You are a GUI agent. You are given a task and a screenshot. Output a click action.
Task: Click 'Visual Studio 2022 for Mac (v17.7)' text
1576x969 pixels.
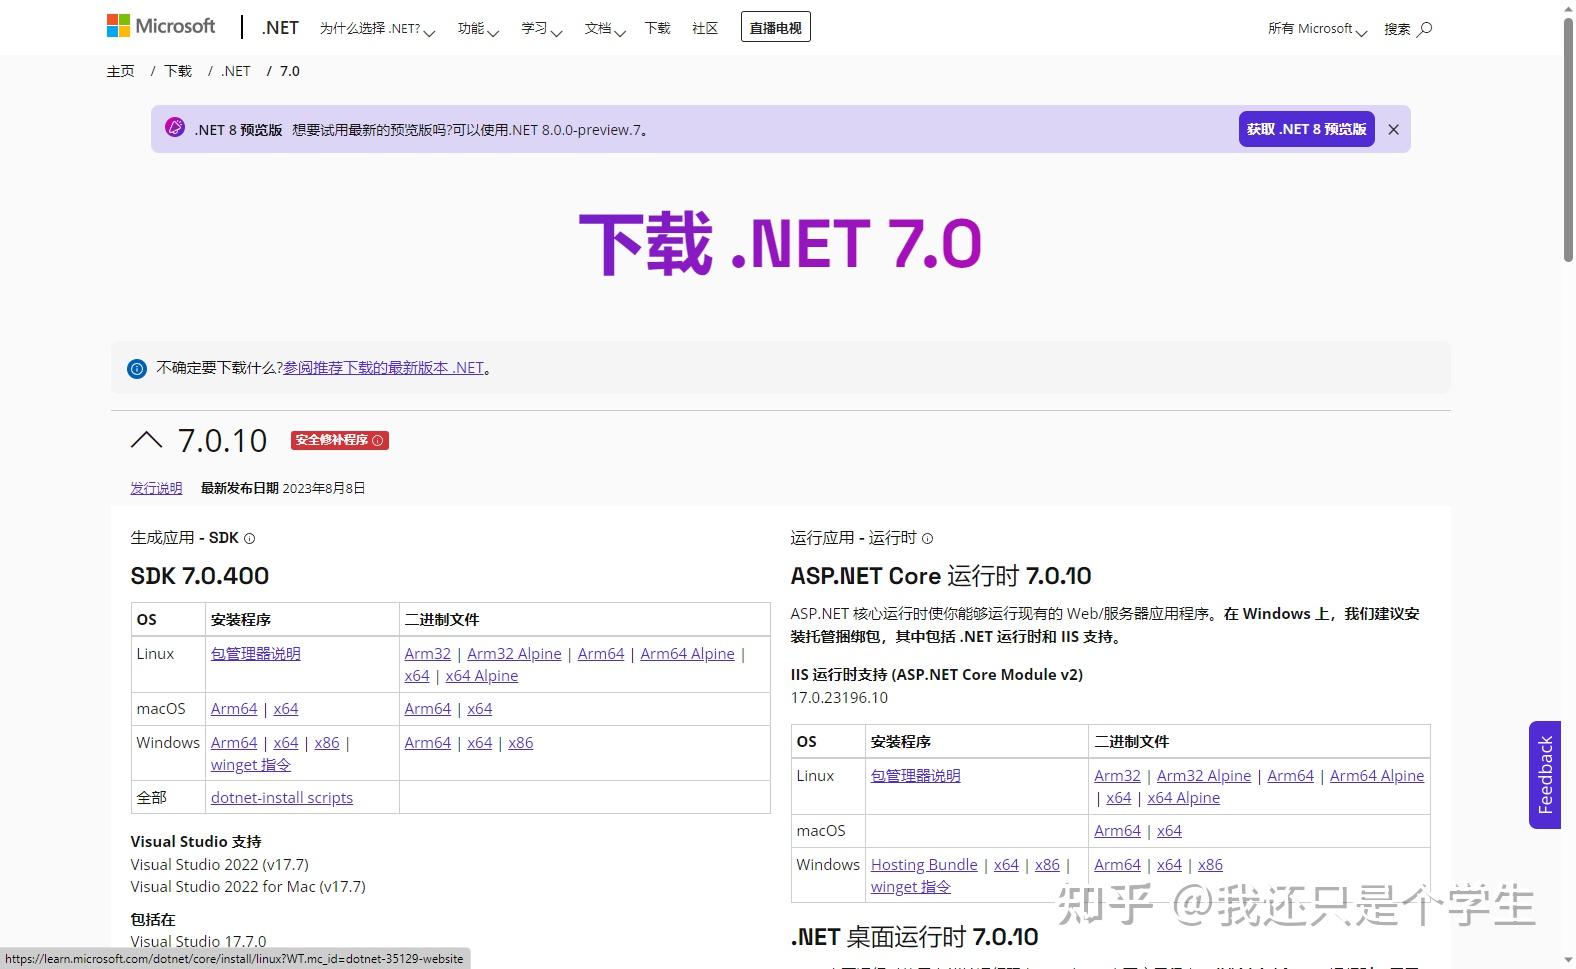click(248, 887)
